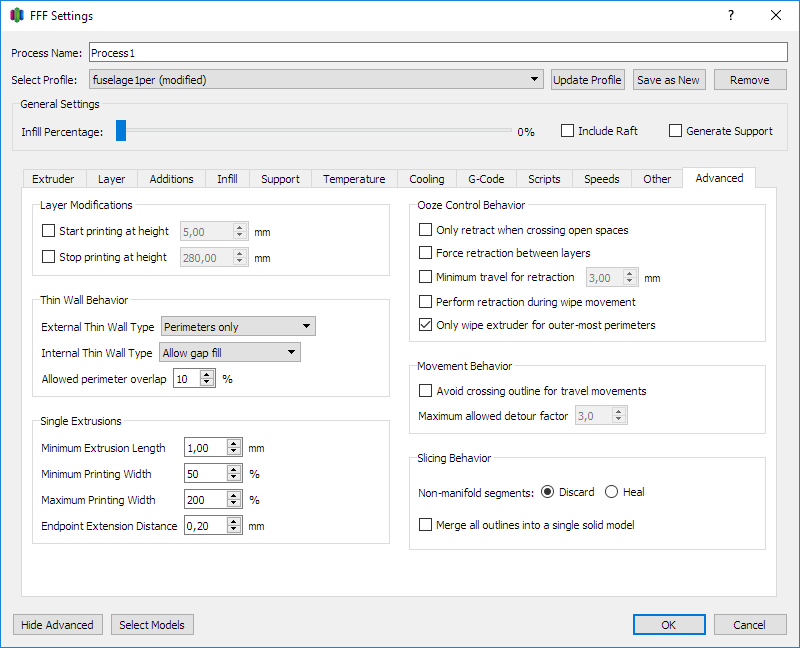The width and height of the screenshot is (800, 648).
Task: Open the Select Profile dropdown
Action: 316,80
